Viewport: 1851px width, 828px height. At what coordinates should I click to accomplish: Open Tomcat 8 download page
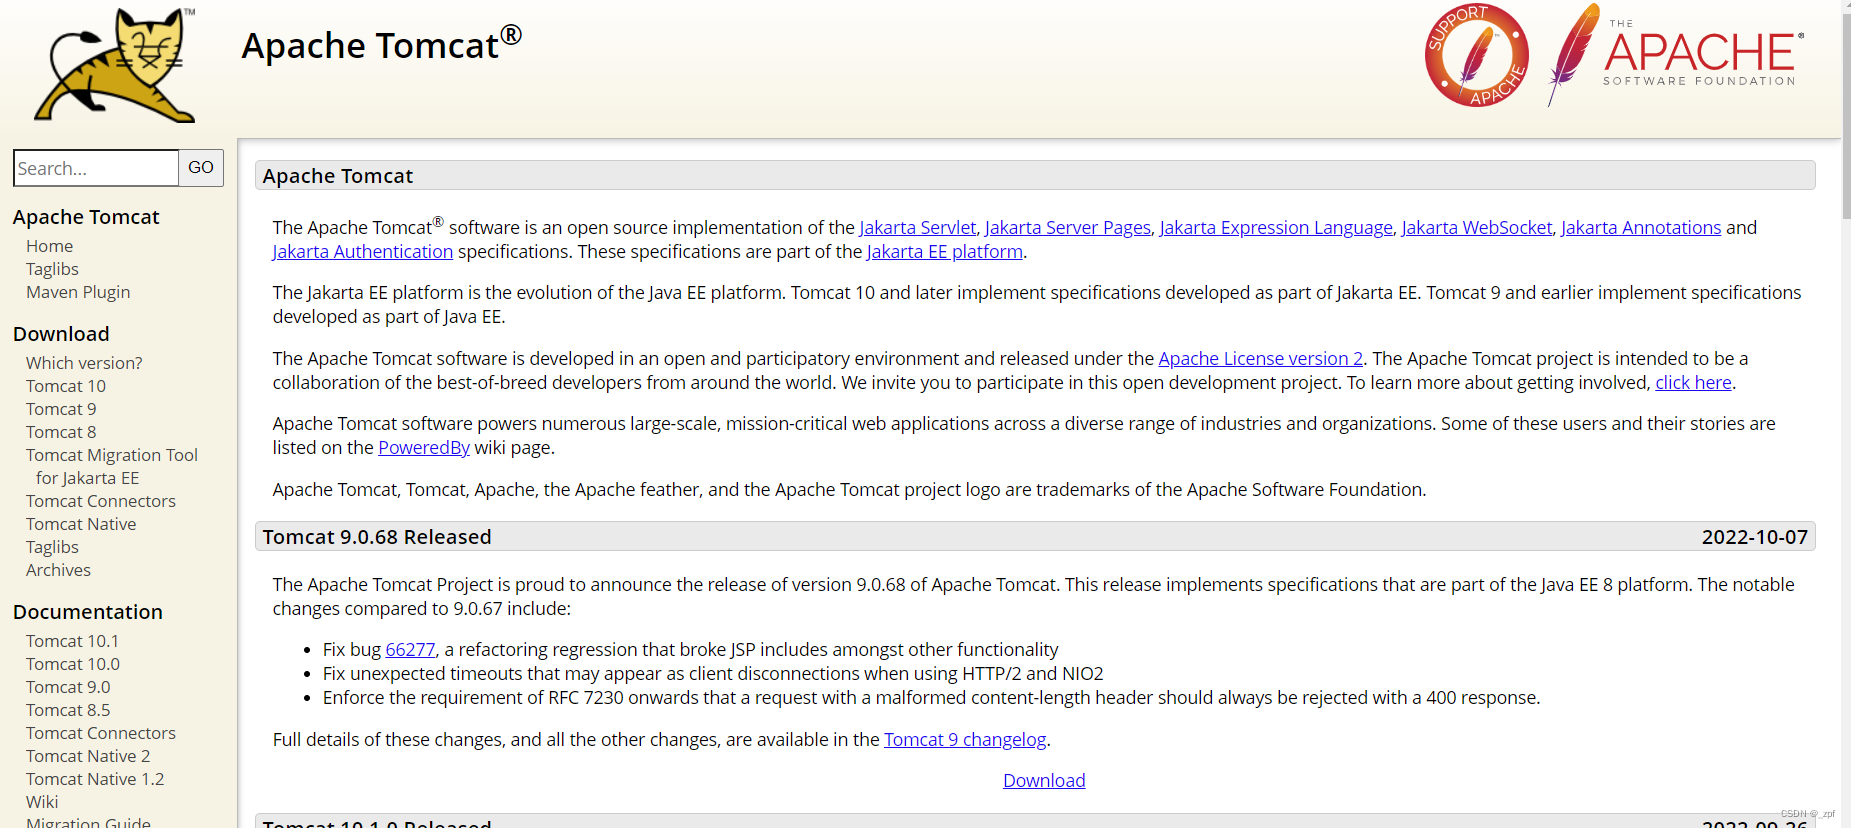click(61, 432)
